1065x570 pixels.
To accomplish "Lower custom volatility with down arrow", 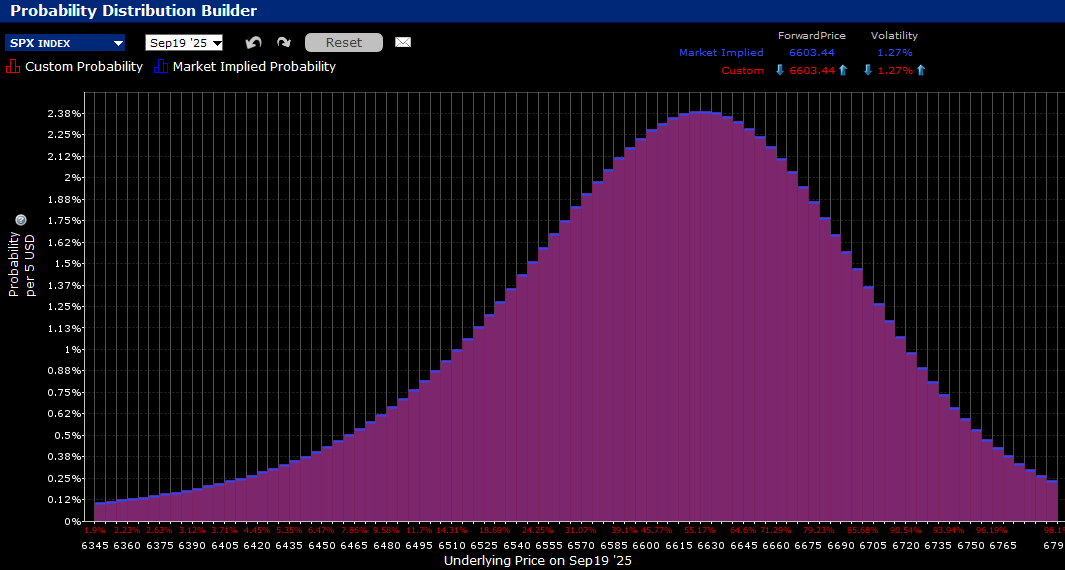I will tap(867, 70).
